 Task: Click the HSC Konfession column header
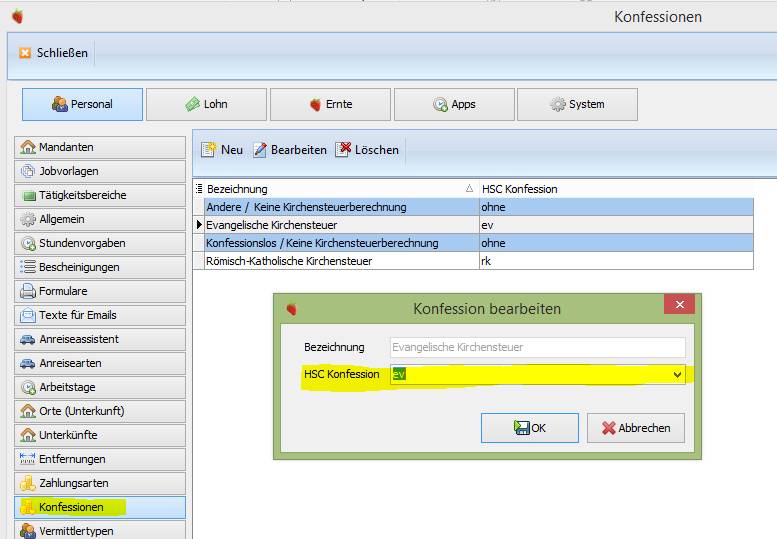[616, 189]
